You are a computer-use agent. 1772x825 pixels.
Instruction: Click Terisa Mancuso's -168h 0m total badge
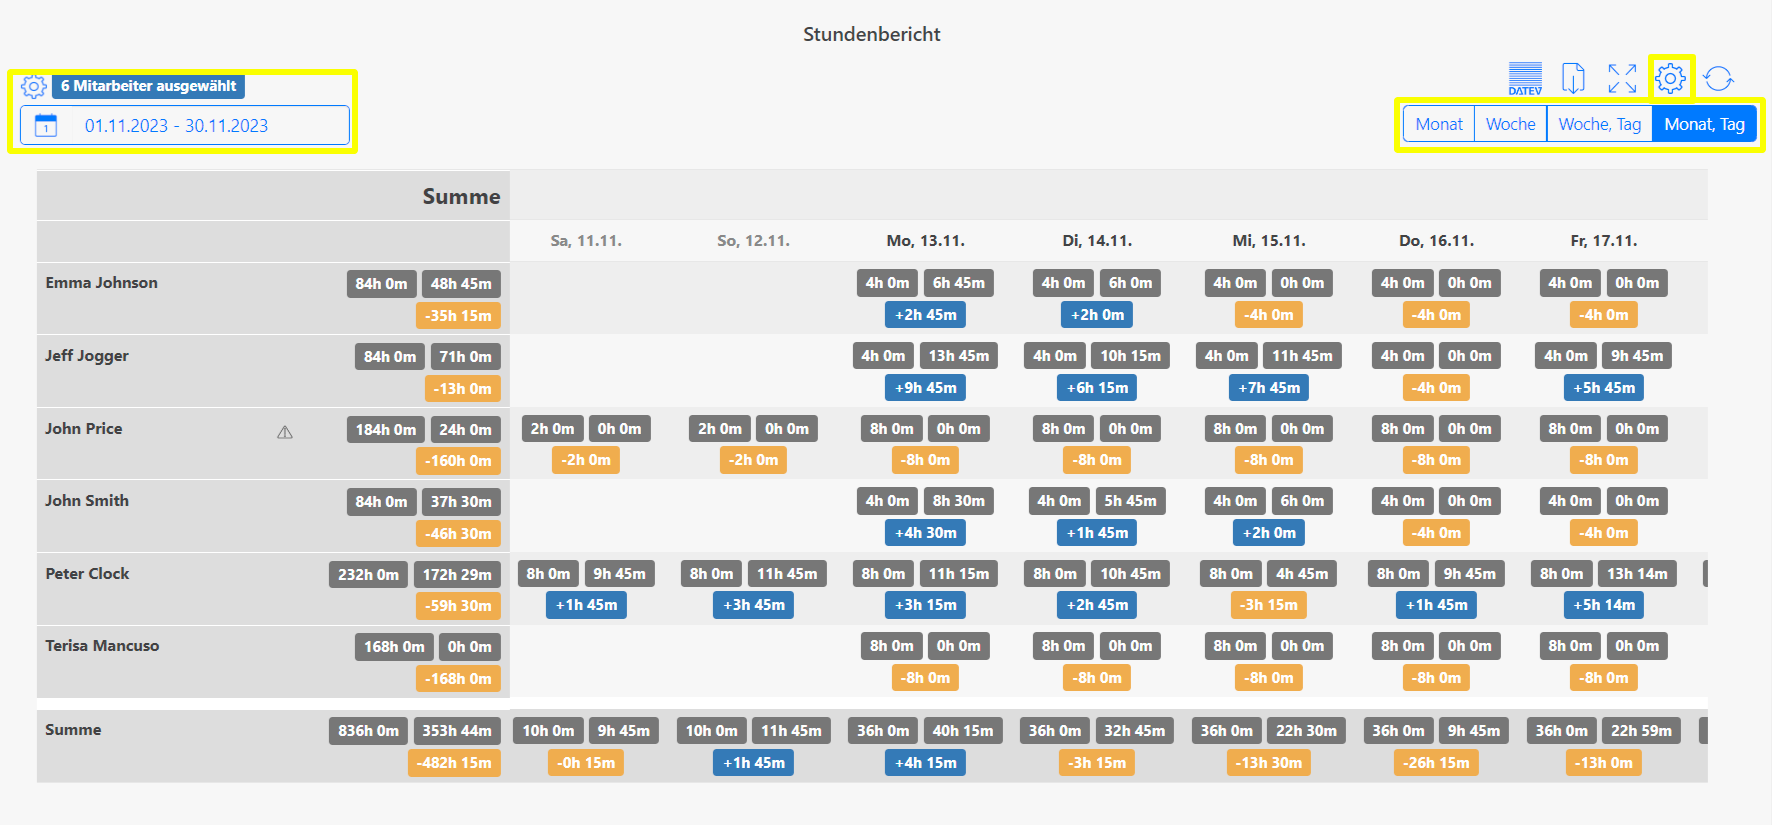coord(459,679)
